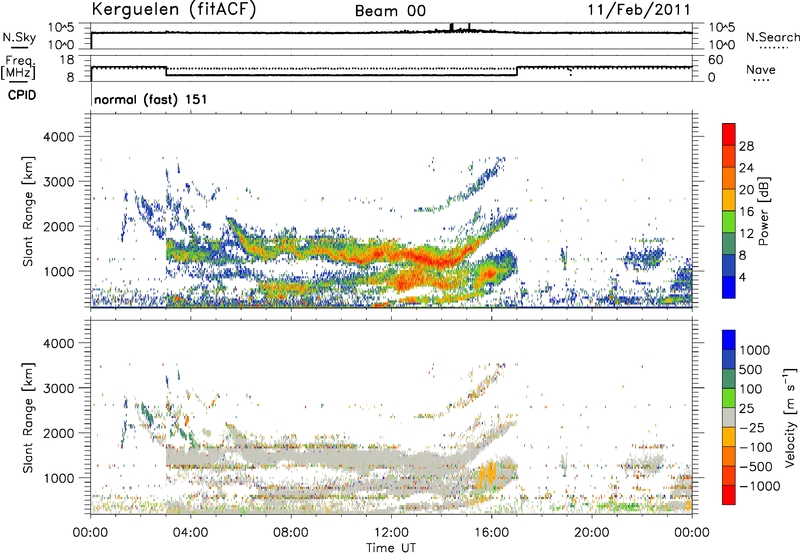The height and width of the screenshot is (554, 800).
Task: Click the -500 label on the velocity colorbar
Action: tap(756, 467)
